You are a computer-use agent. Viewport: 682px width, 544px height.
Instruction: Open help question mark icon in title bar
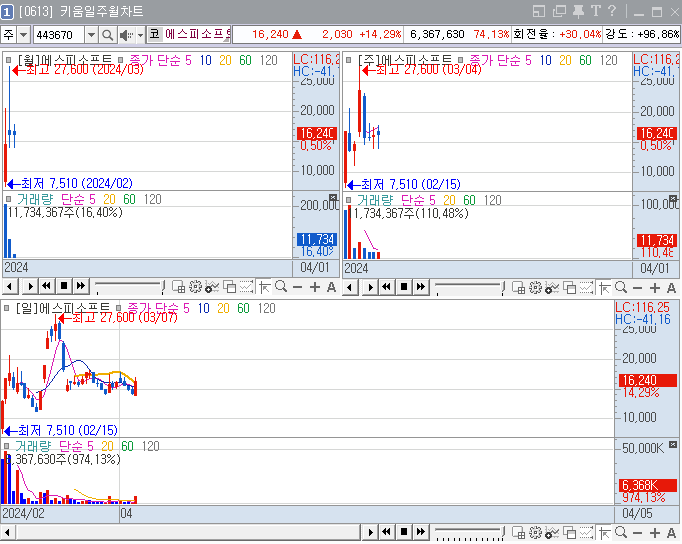pyautogui.click(x=612, y=11)
